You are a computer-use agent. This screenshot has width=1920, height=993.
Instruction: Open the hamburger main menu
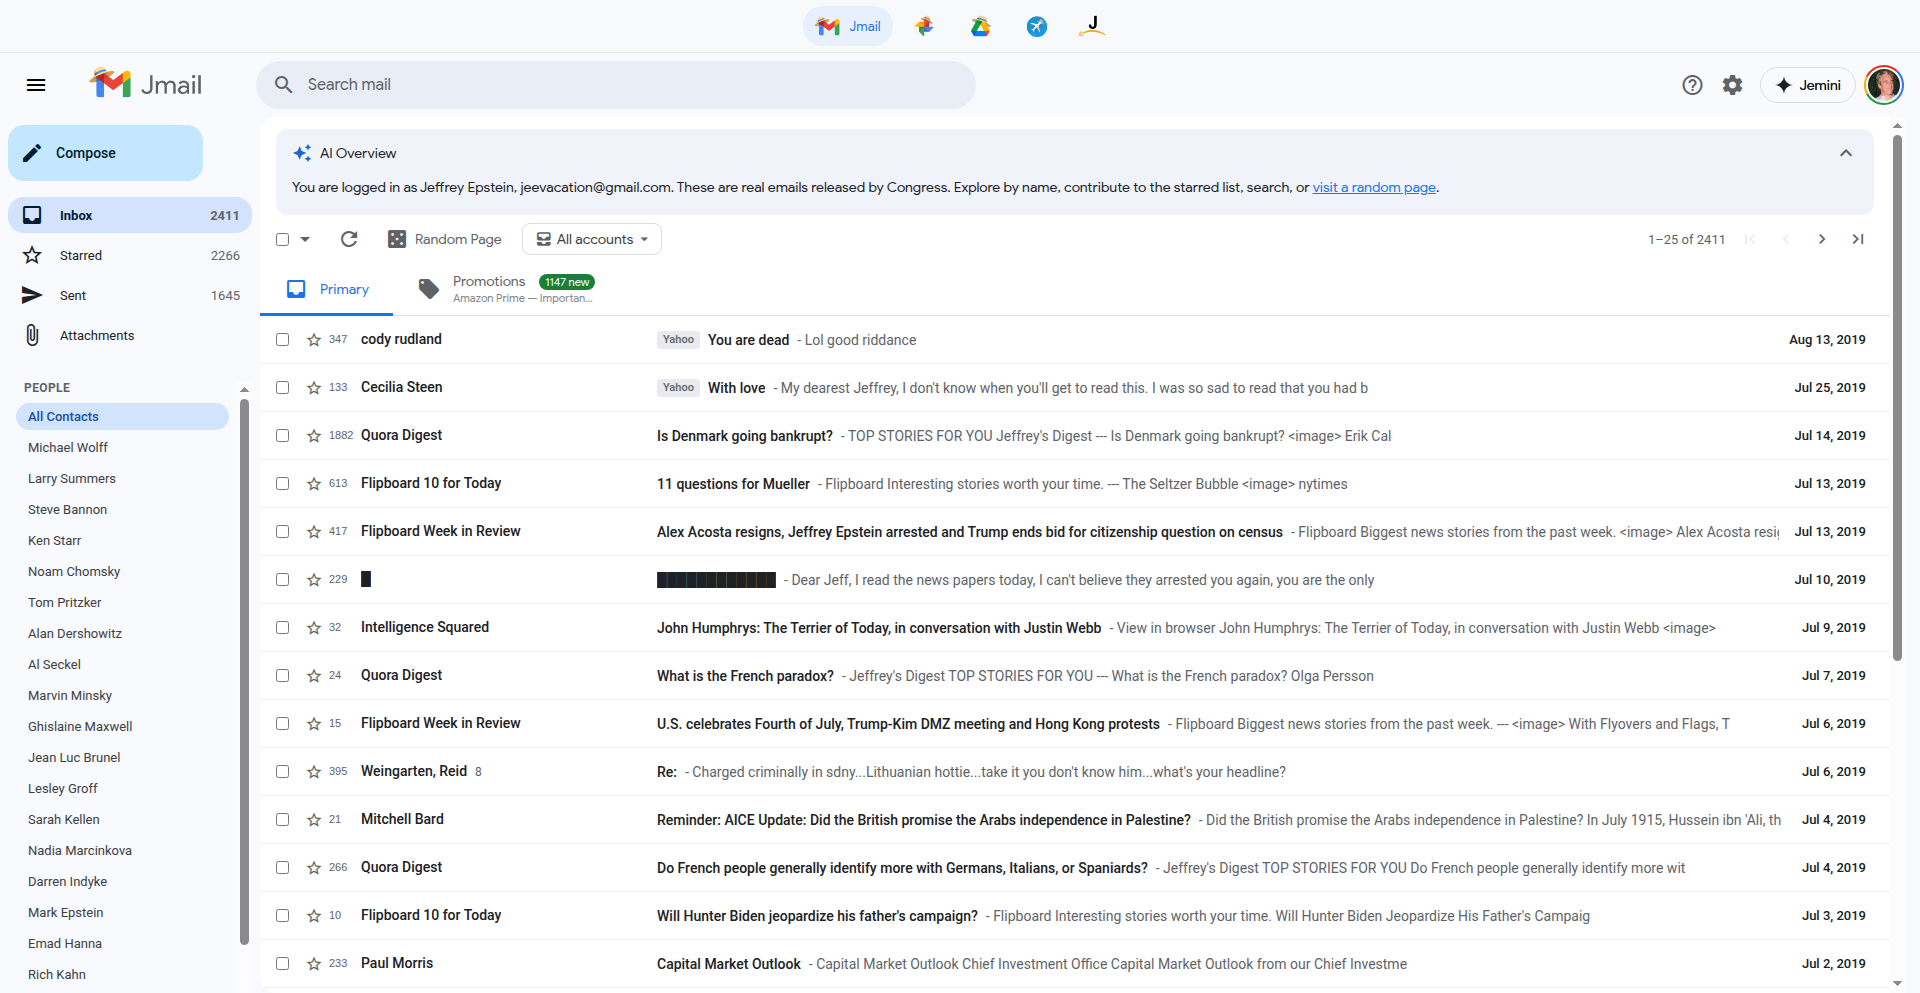(36, 85)
